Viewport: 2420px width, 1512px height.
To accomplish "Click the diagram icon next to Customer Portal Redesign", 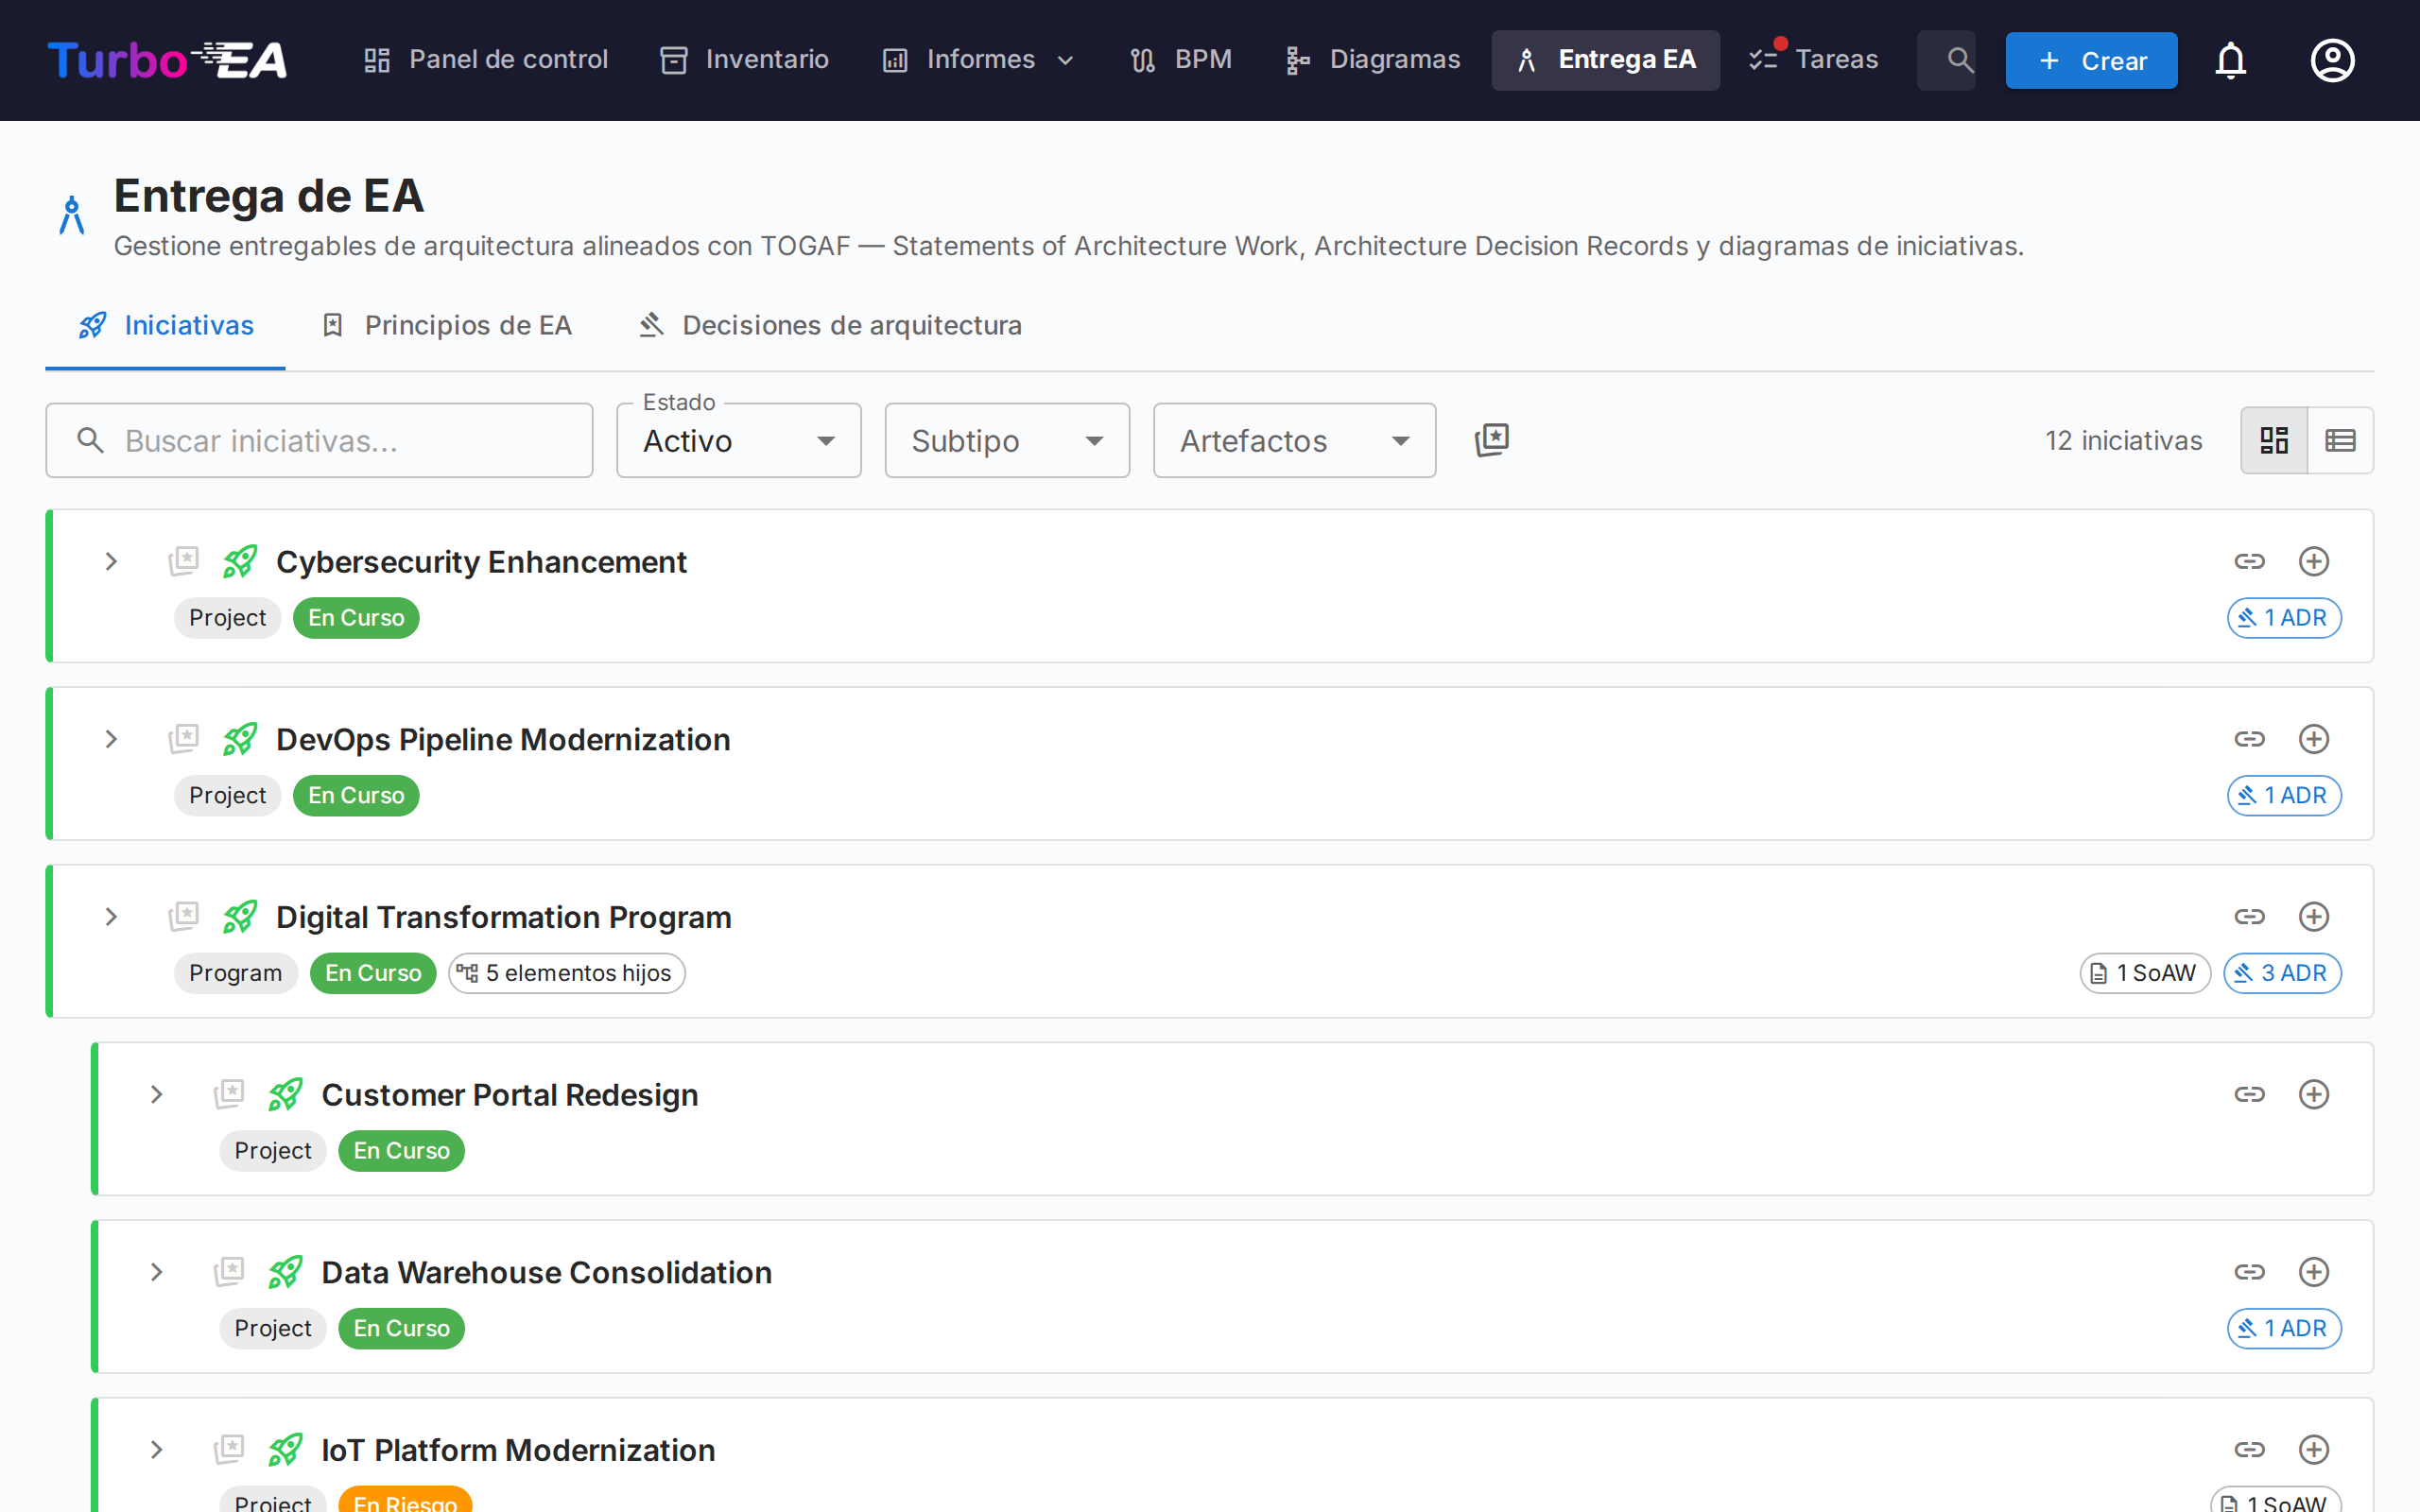I will 228,1094.
